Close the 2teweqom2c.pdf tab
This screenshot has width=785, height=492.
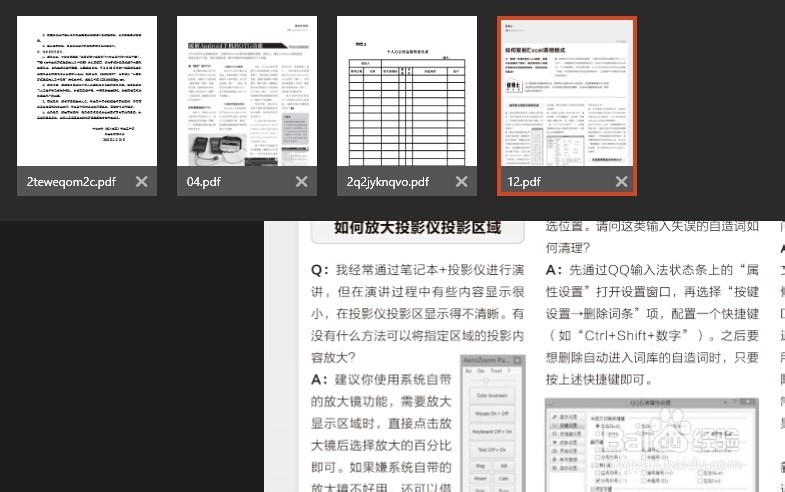(142, 182)
